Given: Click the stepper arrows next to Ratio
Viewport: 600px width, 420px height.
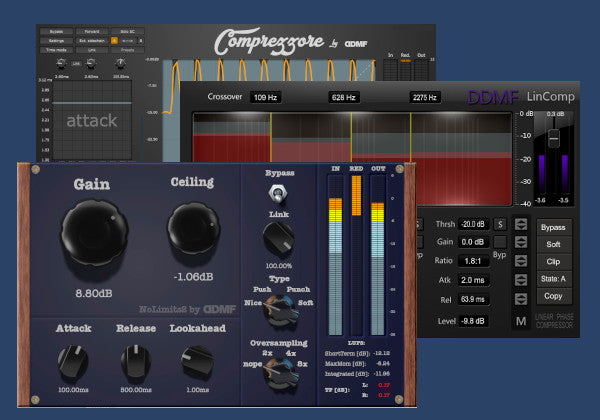Looking at the screenshot, I should 521,261.
